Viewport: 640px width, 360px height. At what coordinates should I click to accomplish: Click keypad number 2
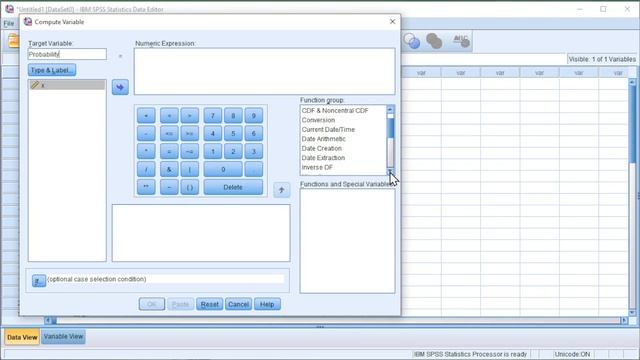233,151
